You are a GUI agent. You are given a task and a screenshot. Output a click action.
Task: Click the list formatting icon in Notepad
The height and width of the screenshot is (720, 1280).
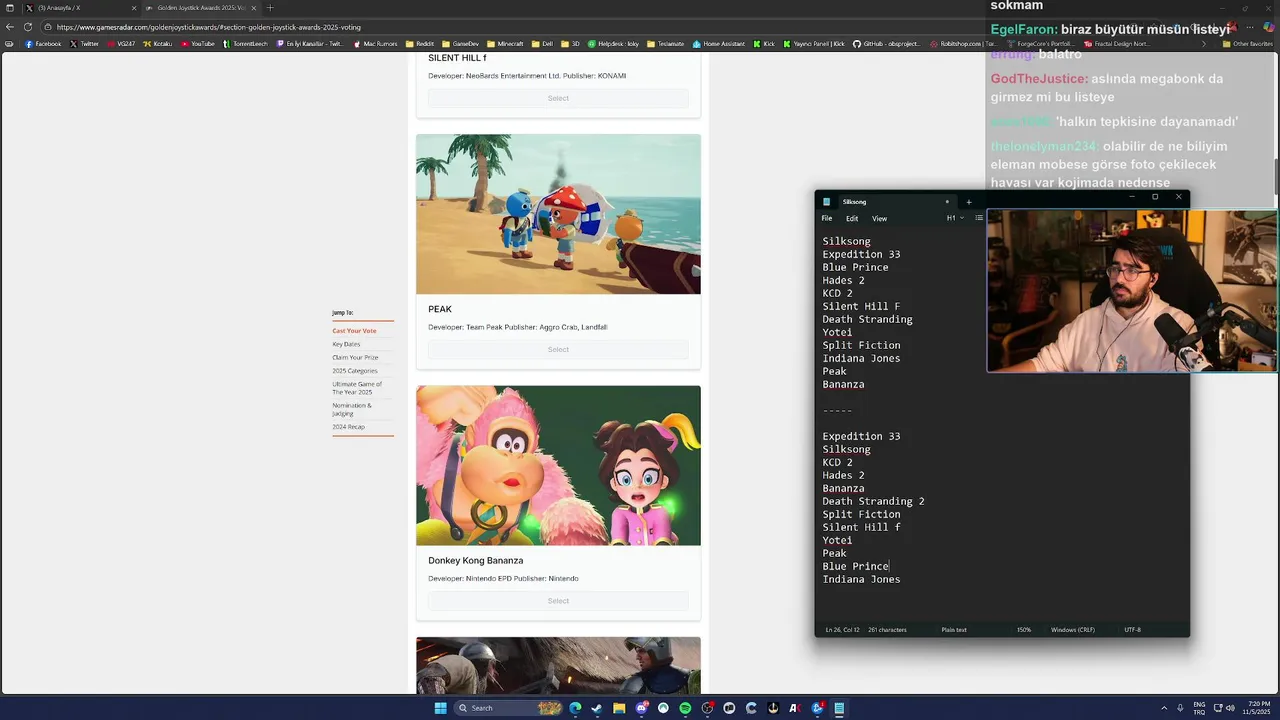979,218
